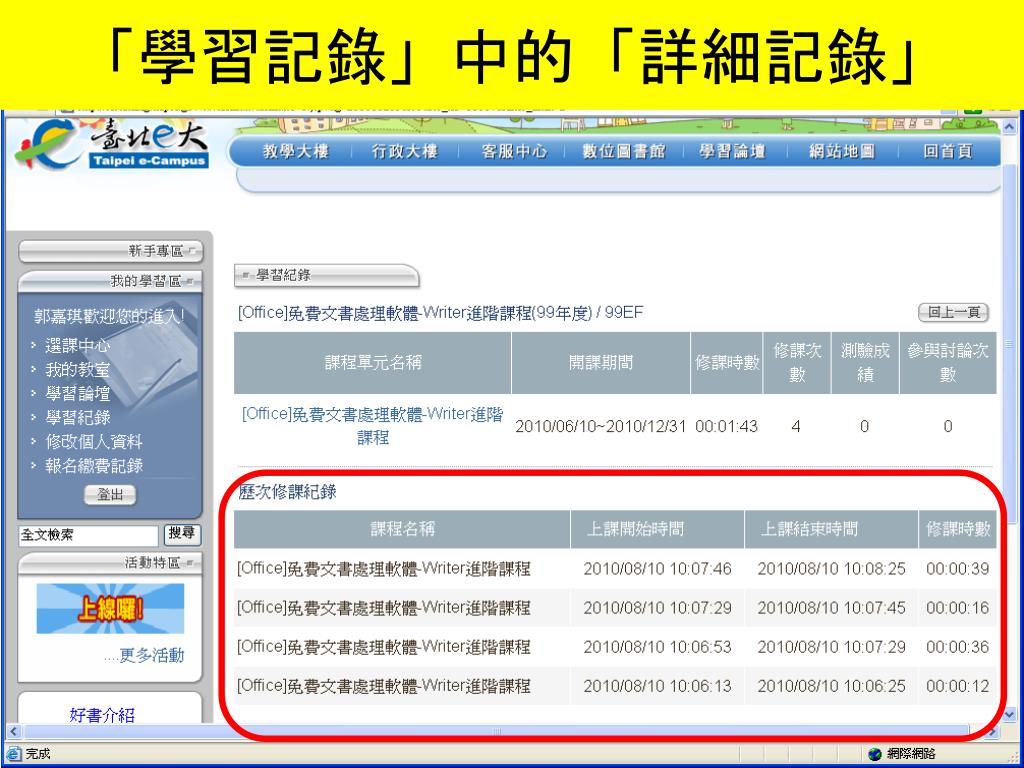Select the 測驗成績 column header
The width and height of the screenshot is (1024, 768).
tap(865, 362)
